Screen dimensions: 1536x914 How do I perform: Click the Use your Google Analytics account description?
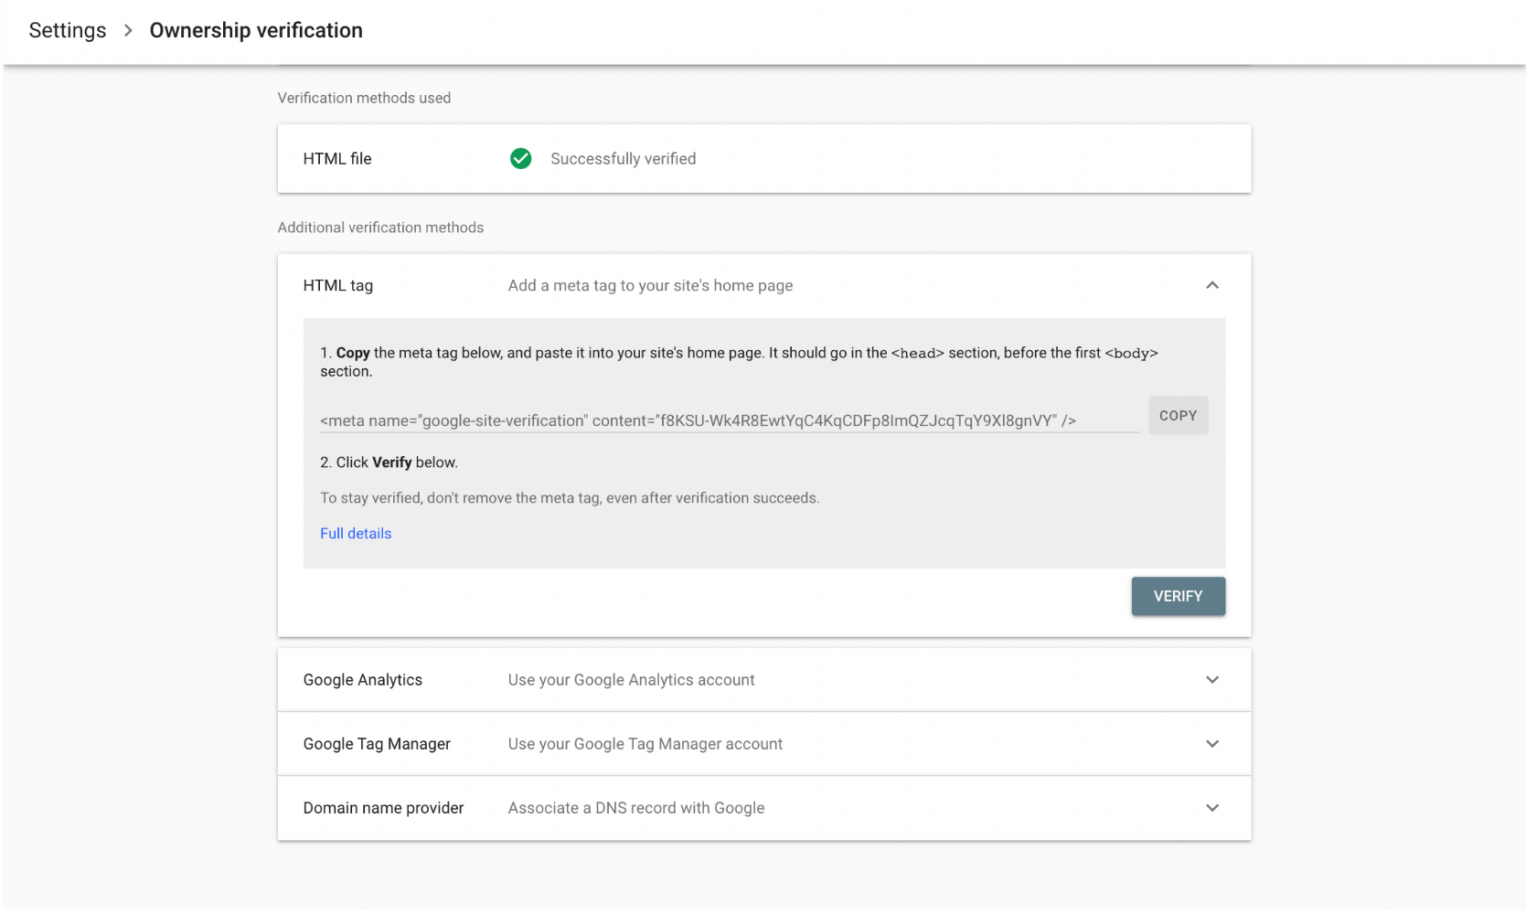pos(631,679)
